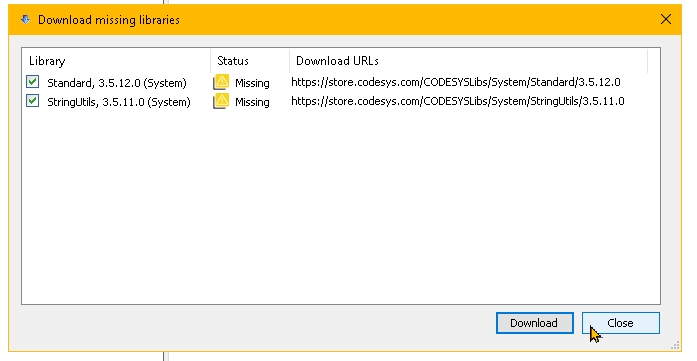The height and width of the screenshot is (361, 697).
Task: Click the Standard/3.5.12.0 store URL
Action: [456, 82]
